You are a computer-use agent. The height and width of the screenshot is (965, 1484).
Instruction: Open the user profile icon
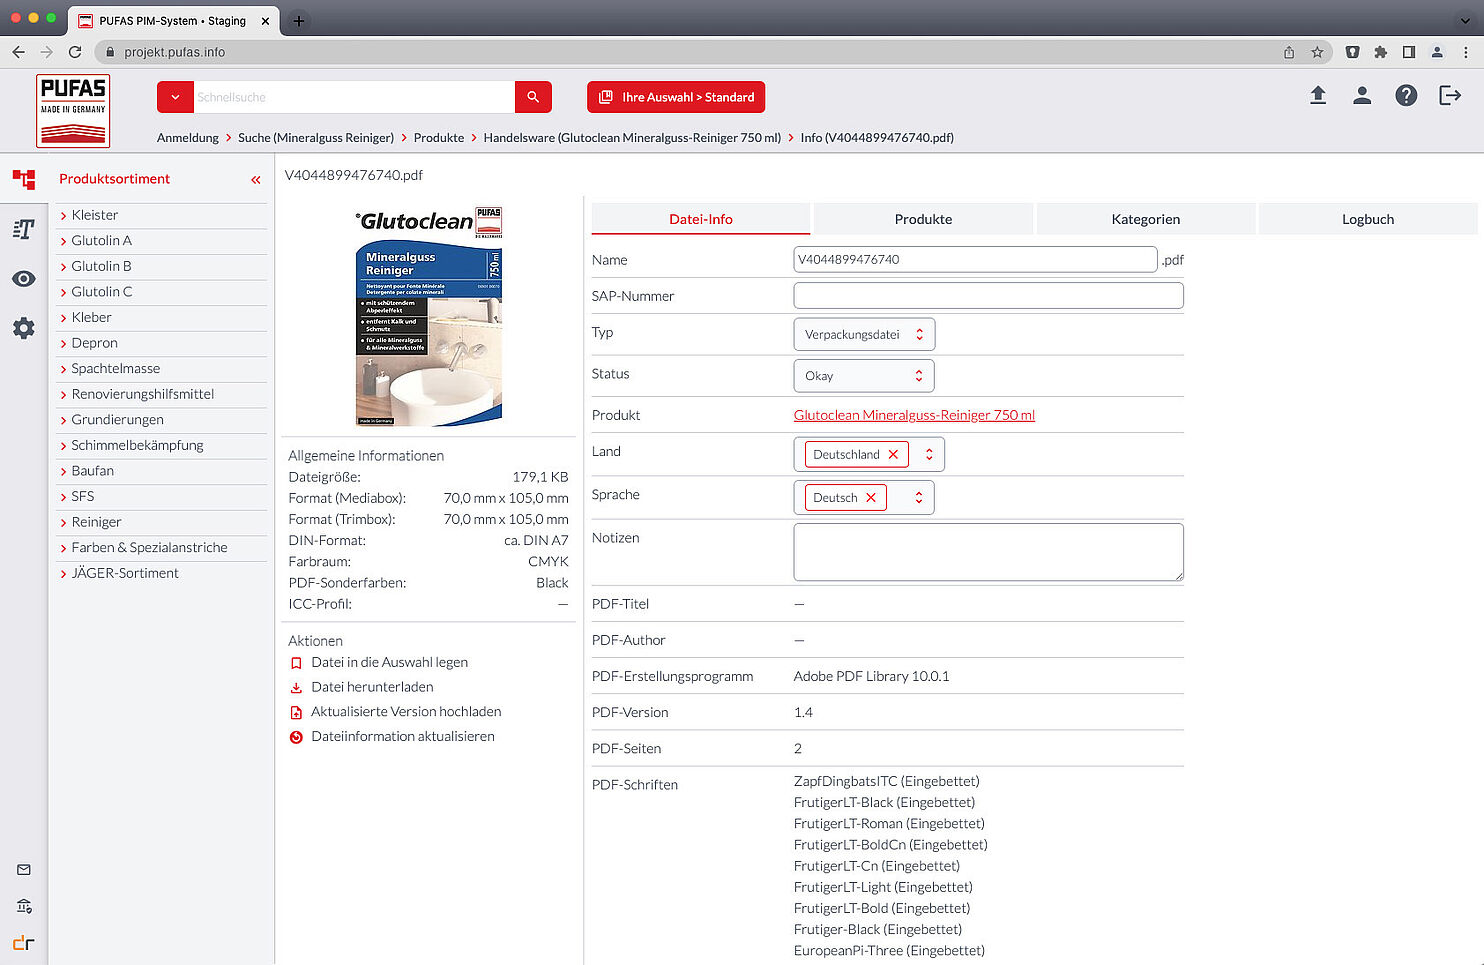pos(1362,95)
